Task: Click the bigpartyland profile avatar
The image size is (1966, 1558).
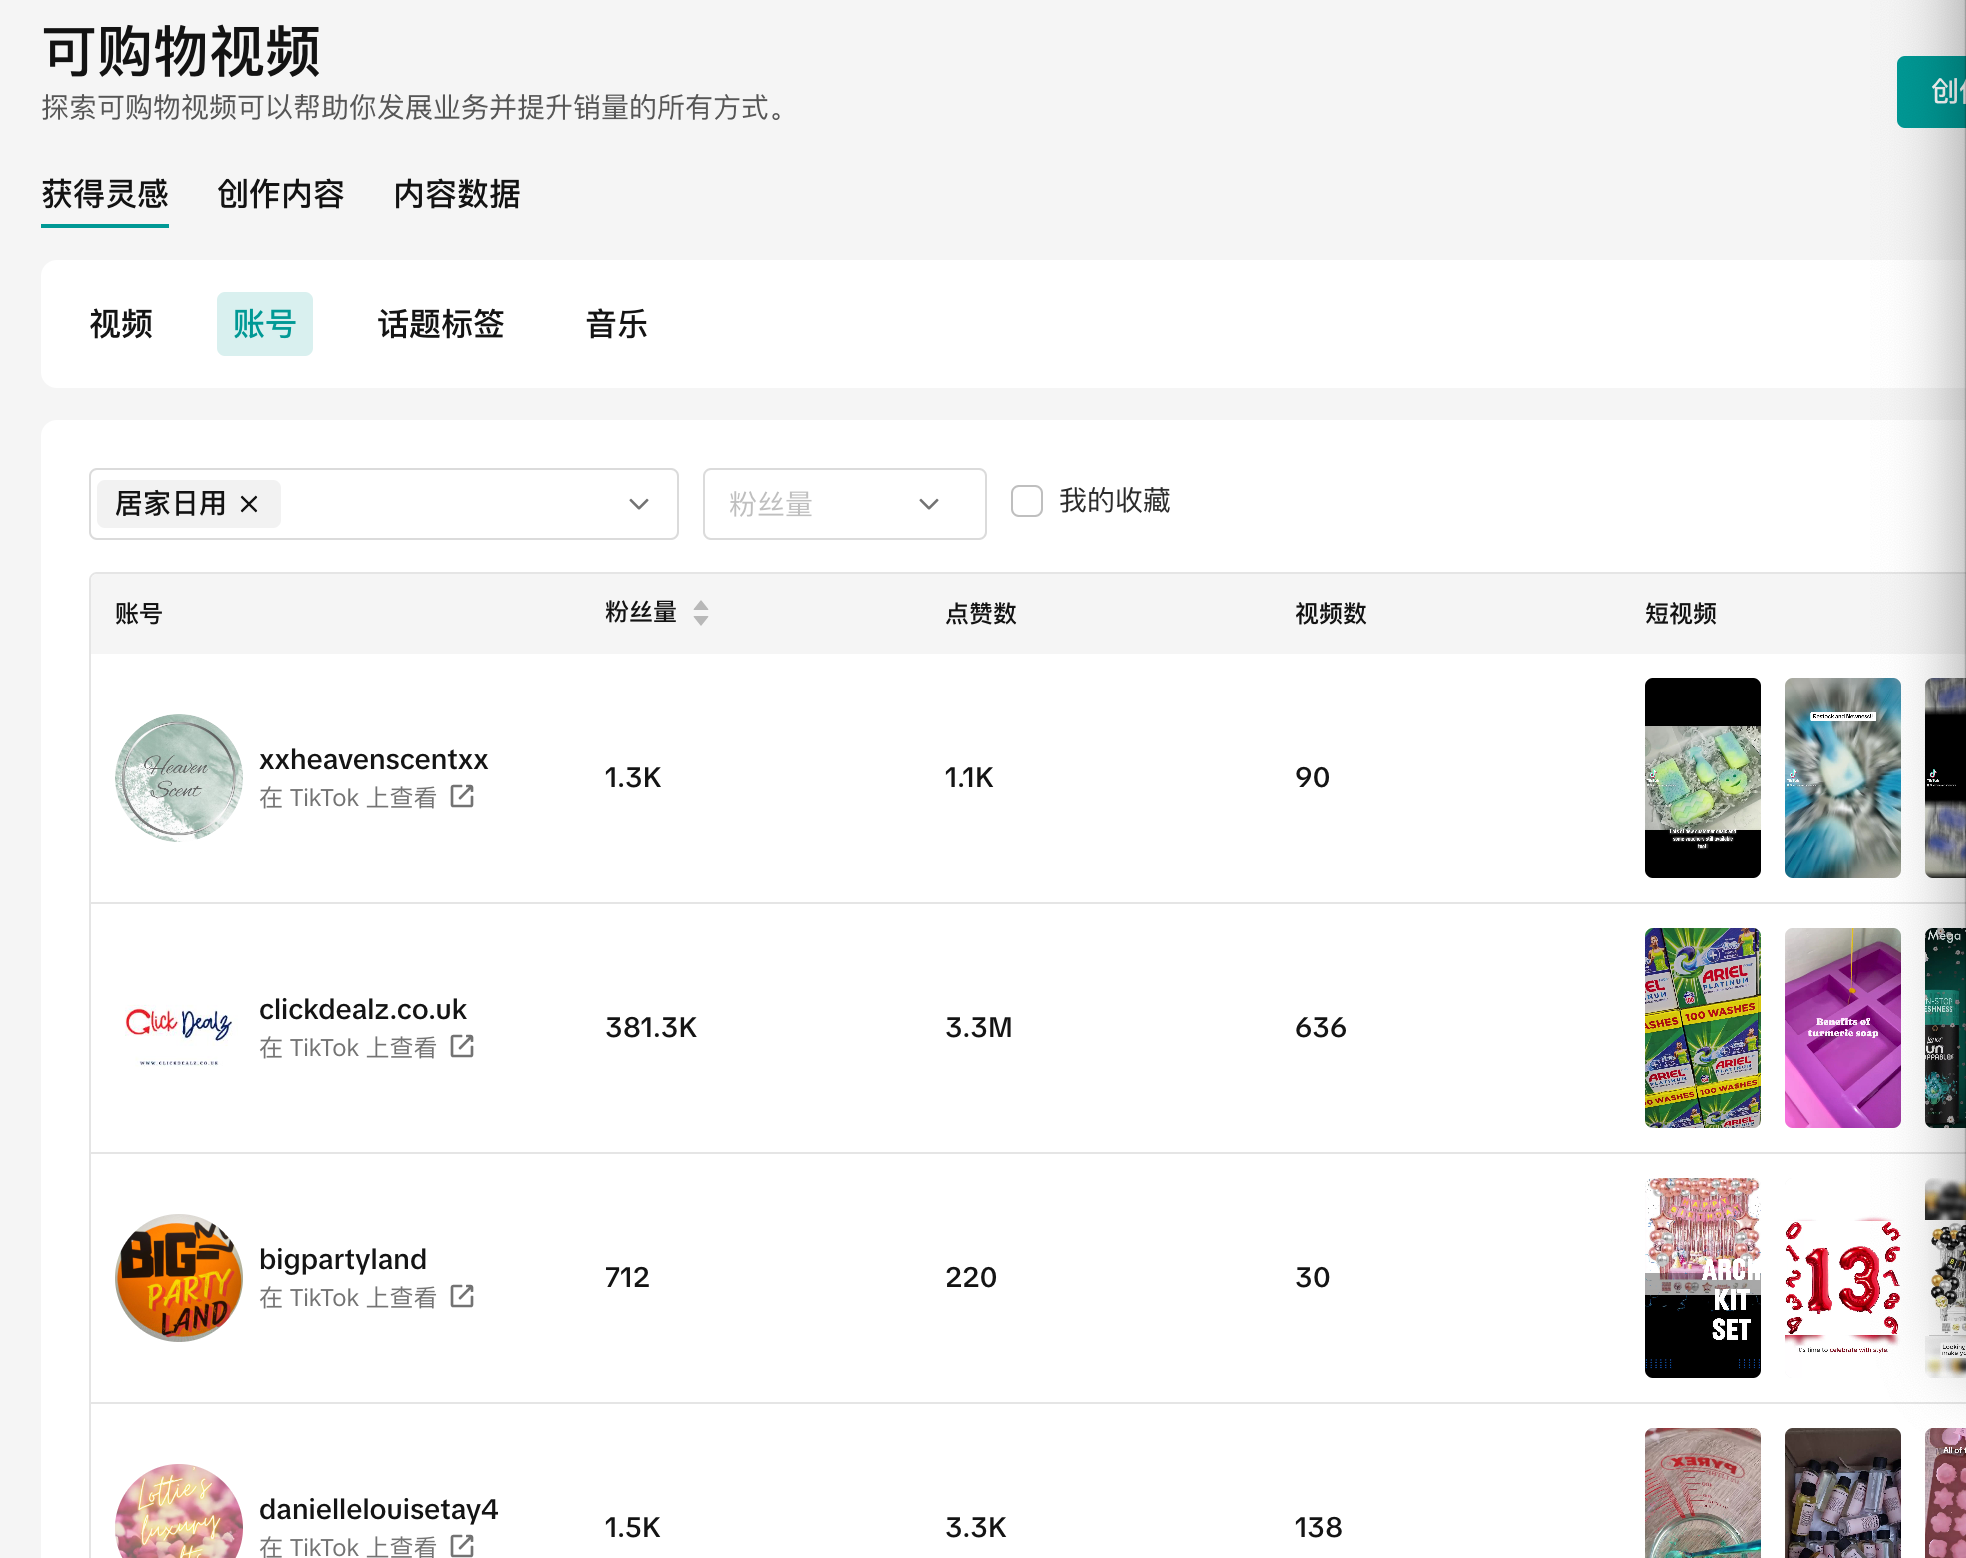Action: (179, 1277)
